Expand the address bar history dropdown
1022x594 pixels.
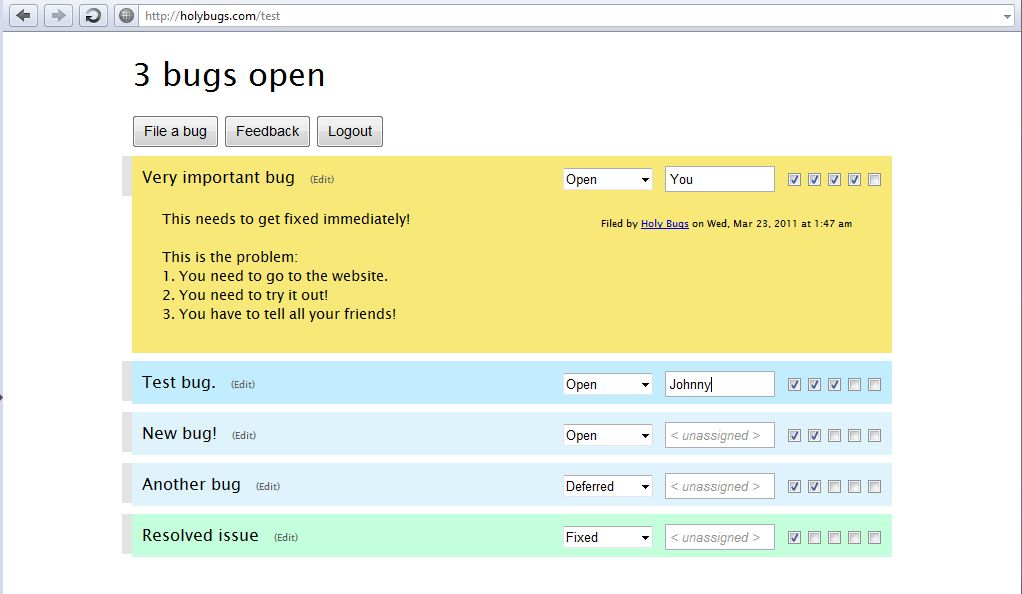tap(1008, 15)
